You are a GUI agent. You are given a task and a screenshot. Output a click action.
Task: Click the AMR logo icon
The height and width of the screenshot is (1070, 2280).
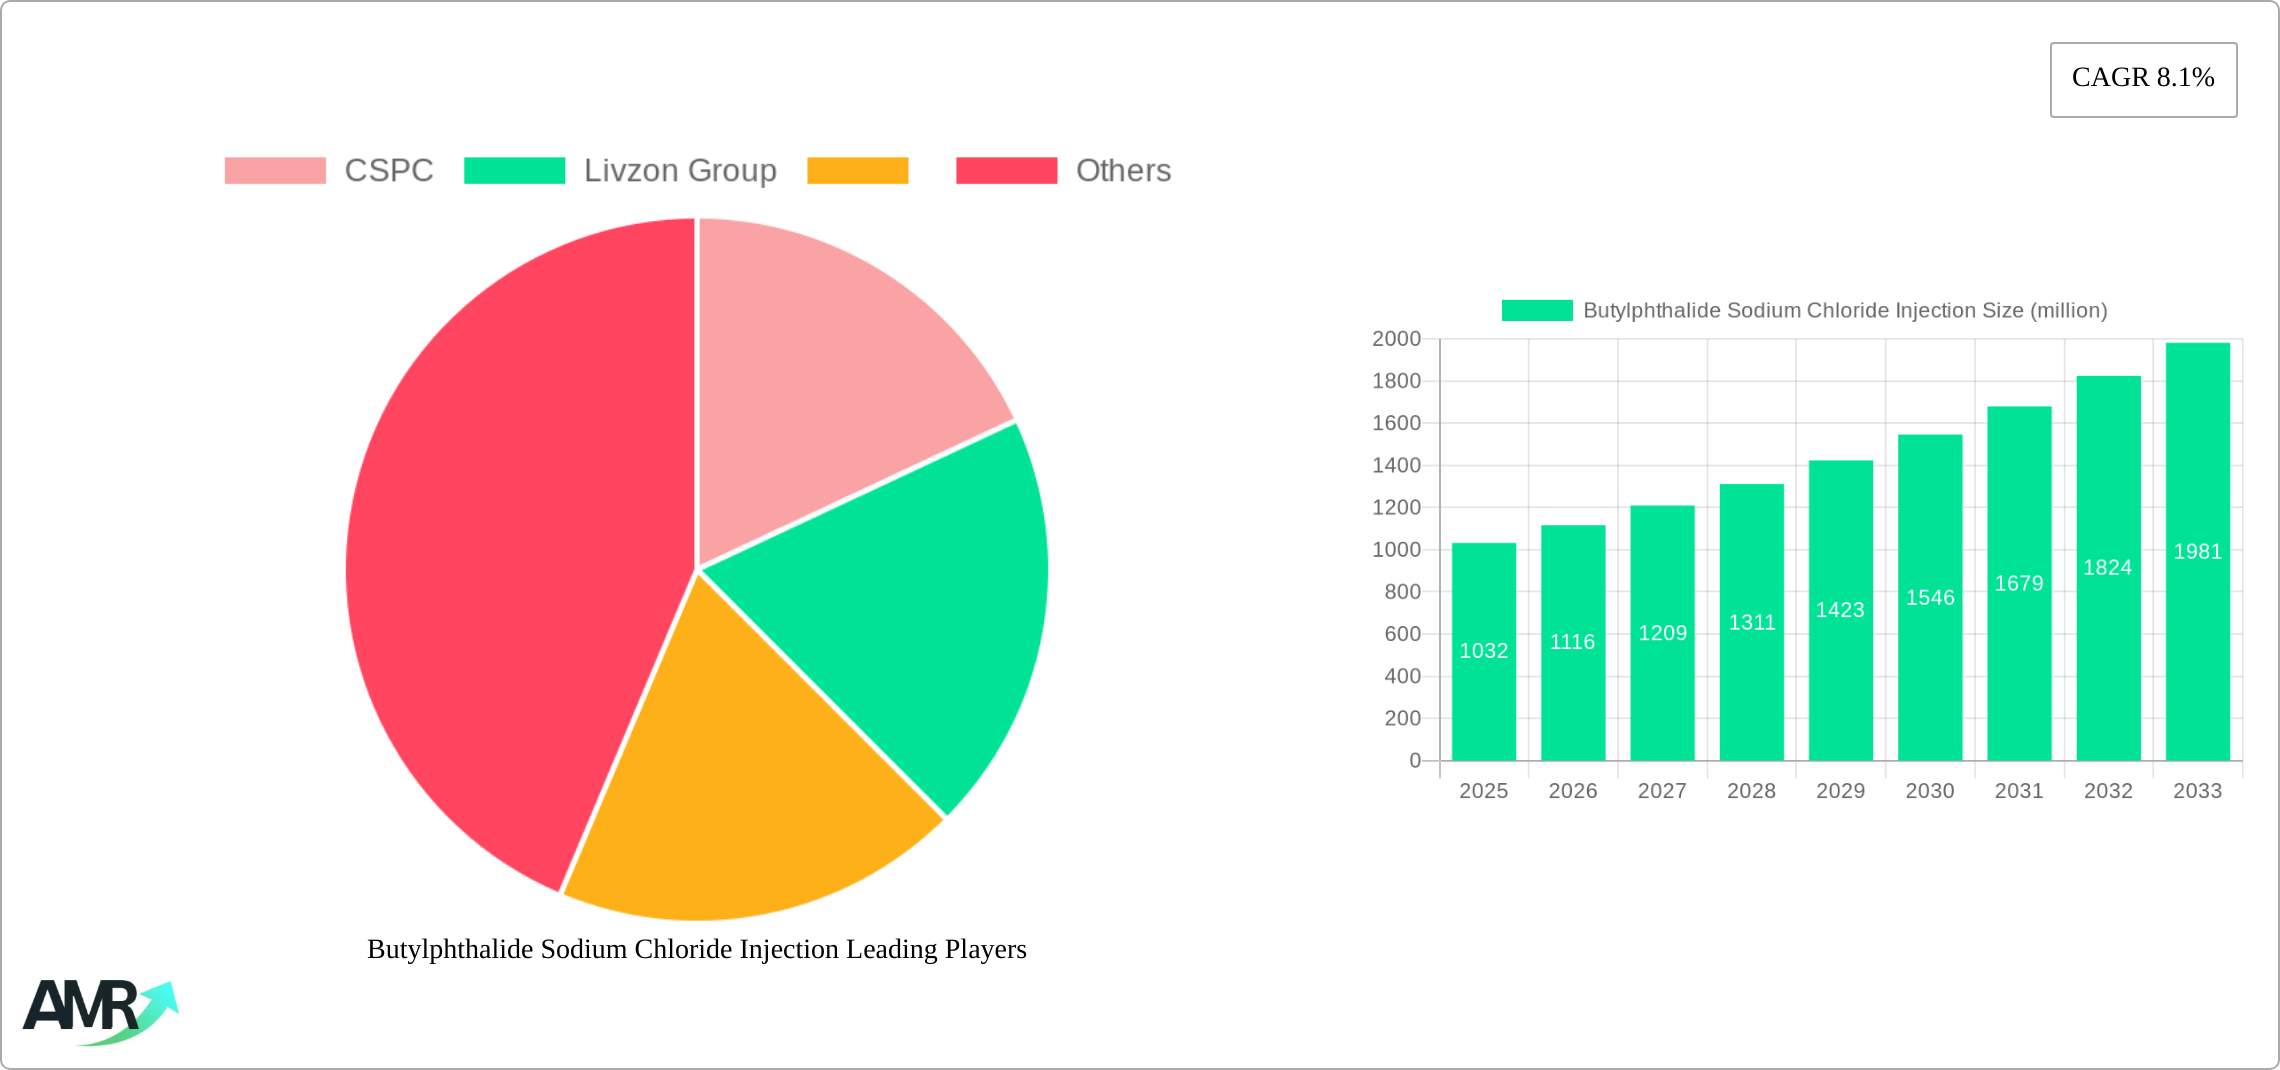click(x=100, y=1010)
